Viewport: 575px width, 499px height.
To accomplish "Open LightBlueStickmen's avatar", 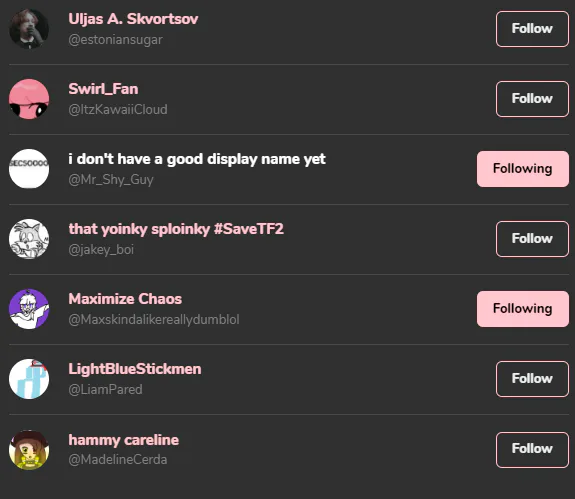I will coord(29,379).
